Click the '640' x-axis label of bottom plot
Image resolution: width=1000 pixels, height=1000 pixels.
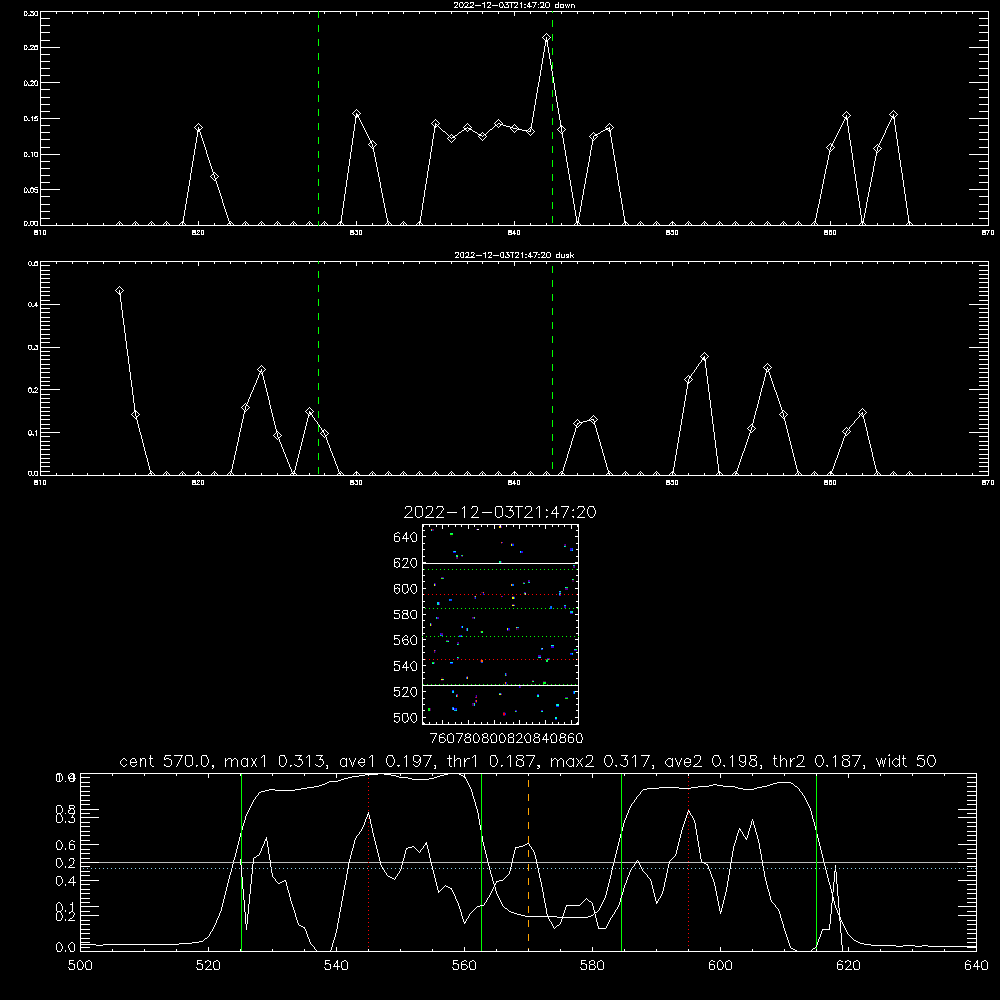(x=976, y=966)
